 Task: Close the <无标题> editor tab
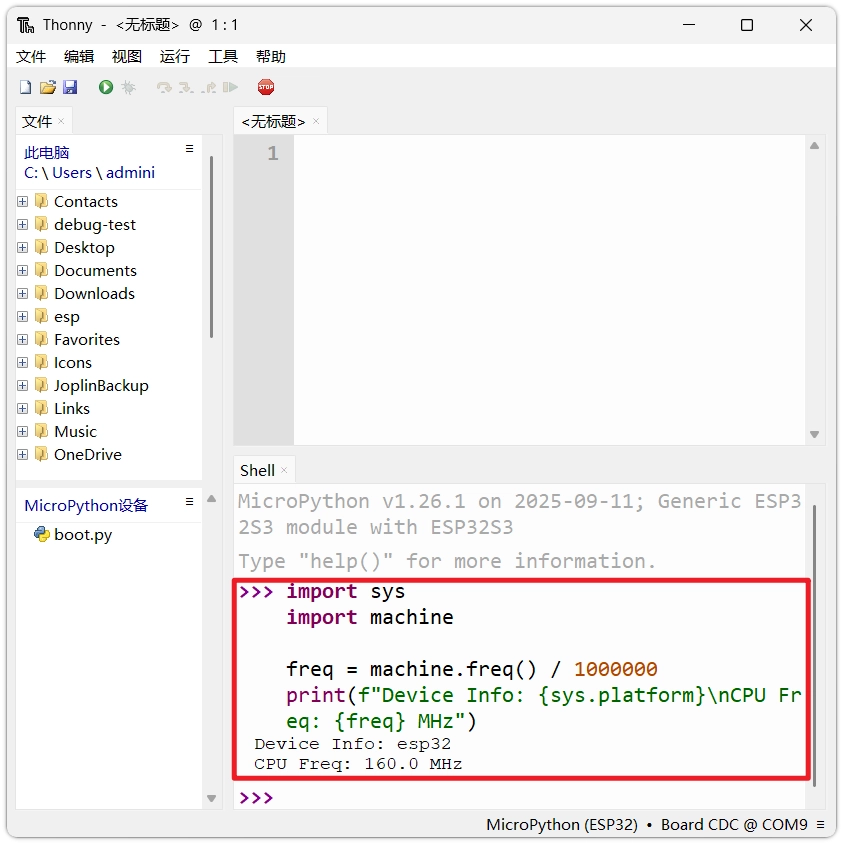(316, 121)
